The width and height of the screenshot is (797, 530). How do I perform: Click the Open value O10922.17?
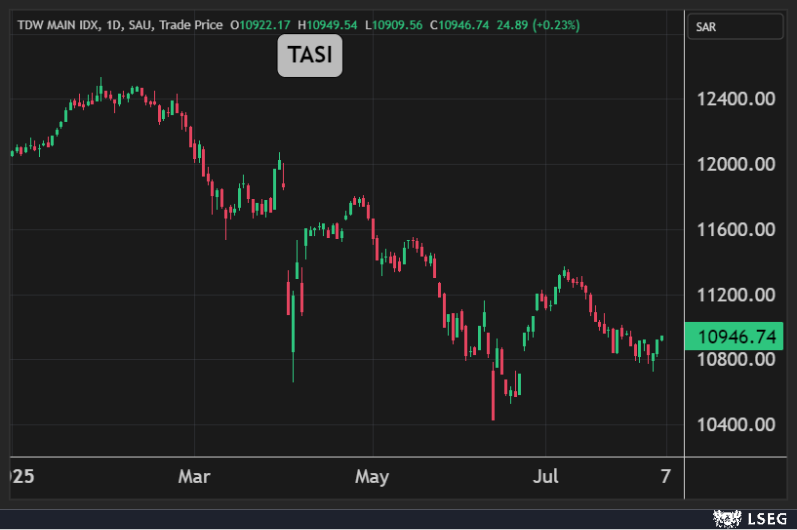point(260,24)
